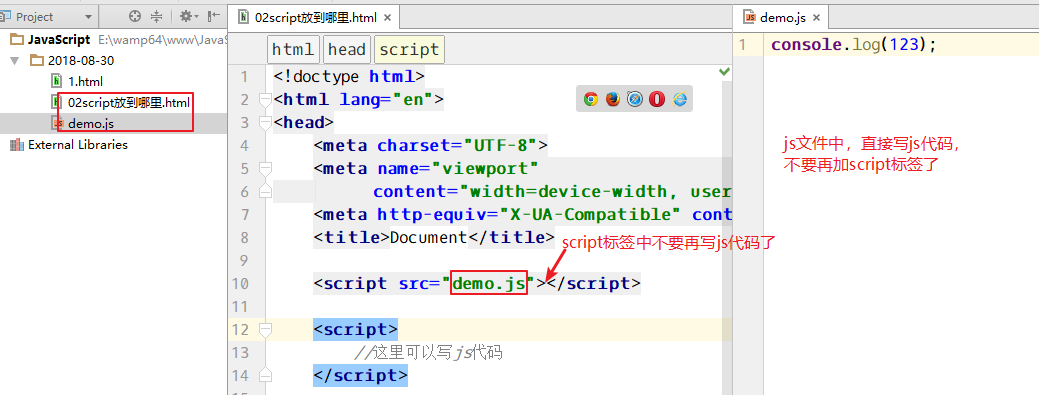The width and height of the screenshot is (1039, 395).
Task: Close the demo.js tab
Action: pyautogui.click(x=816, y=18)
